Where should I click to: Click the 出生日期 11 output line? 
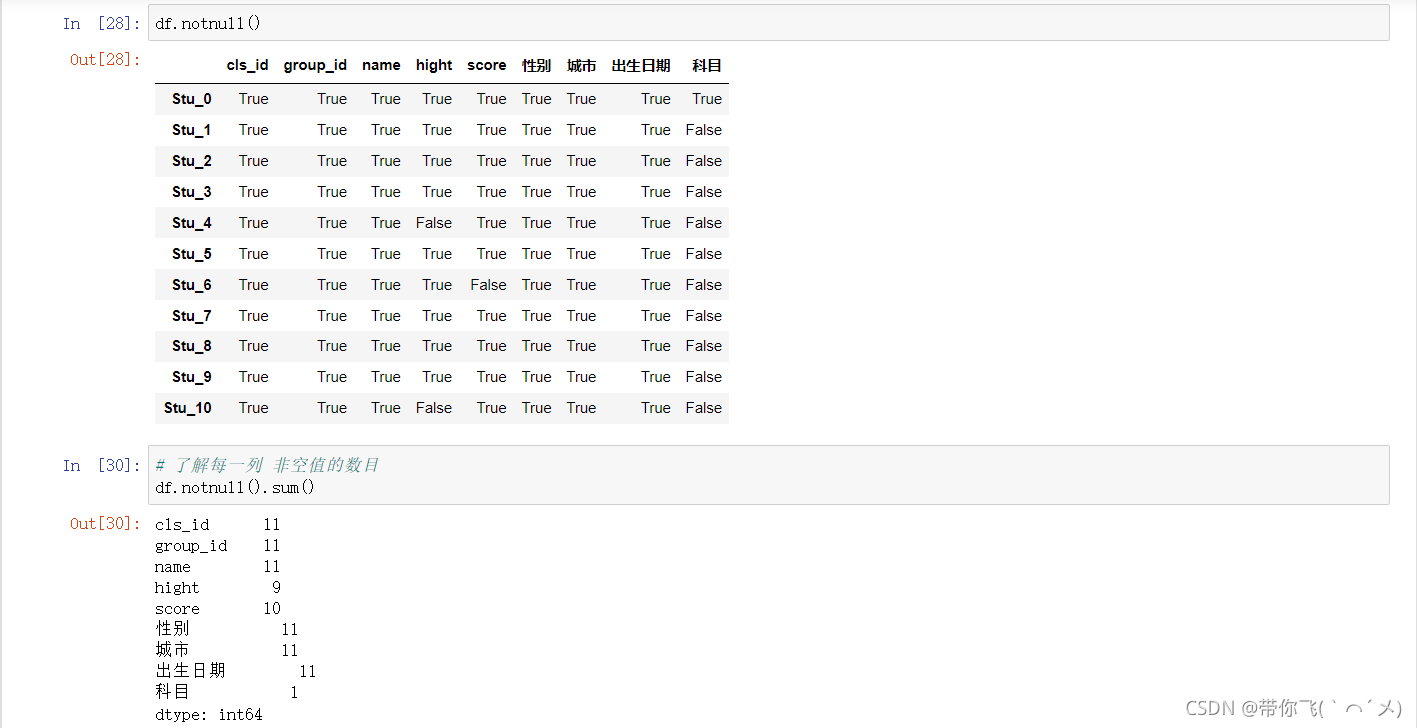point(235,671)
